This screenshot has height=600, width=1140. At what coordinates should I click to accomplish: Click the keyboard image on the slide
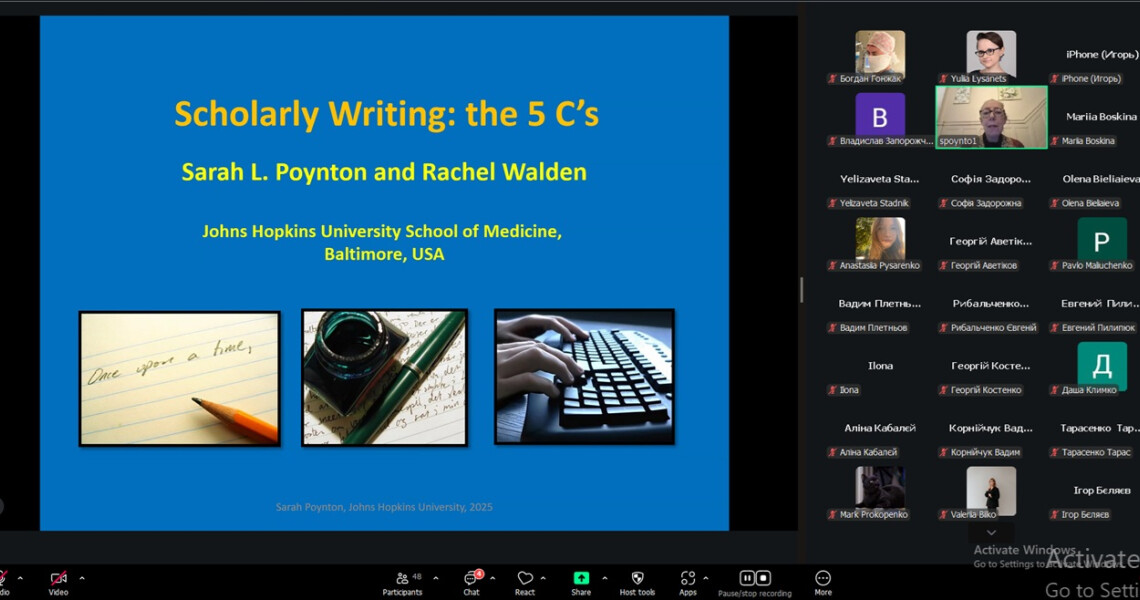coord(584,376)
